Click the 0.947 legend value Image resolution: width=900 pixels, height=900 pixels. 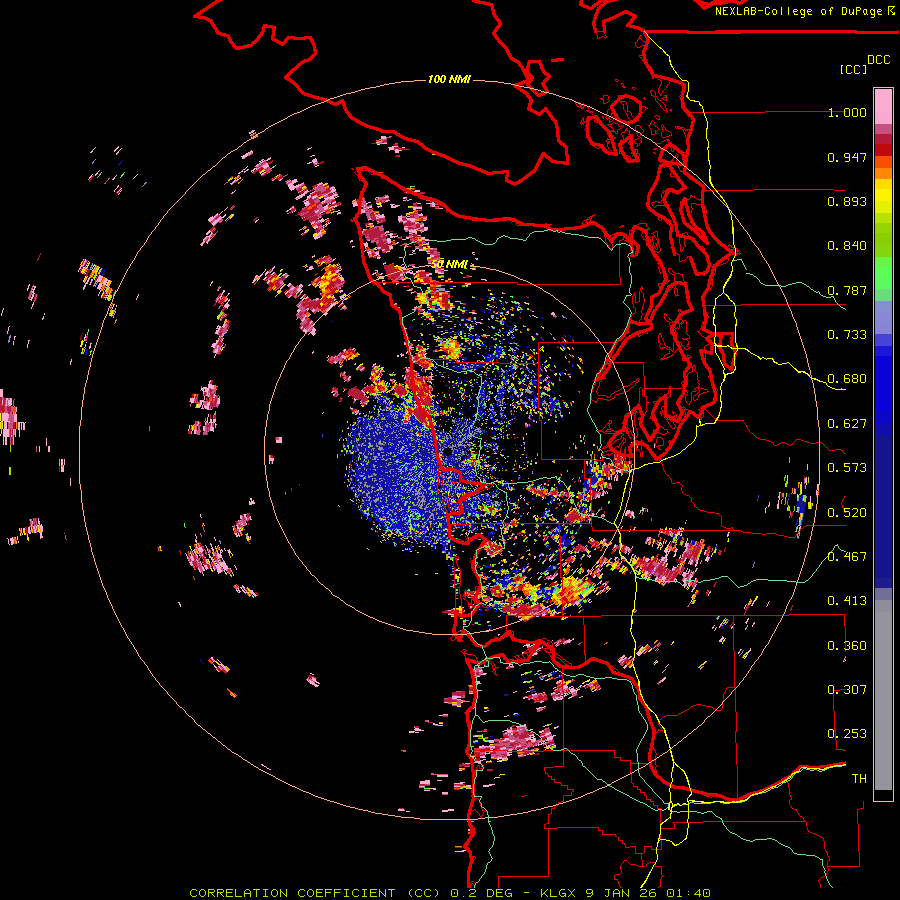pyautogui.click(x=847, y=157)
